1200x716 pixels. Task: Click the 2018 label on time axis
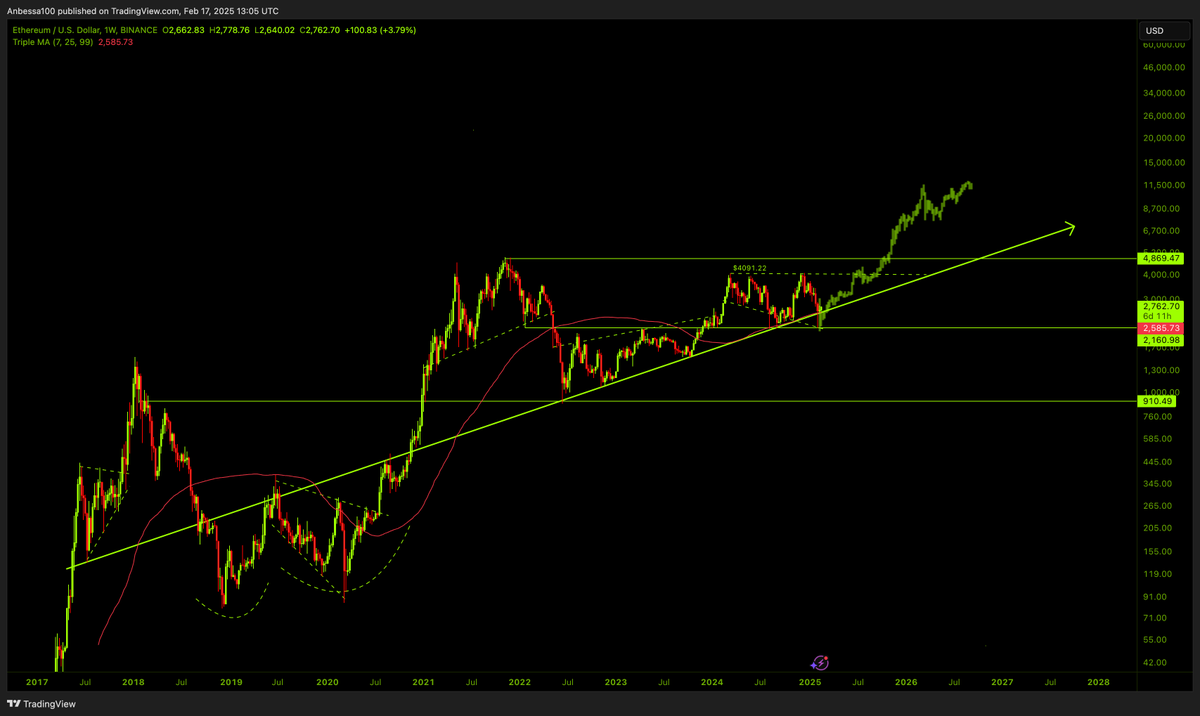click(133, 682)
